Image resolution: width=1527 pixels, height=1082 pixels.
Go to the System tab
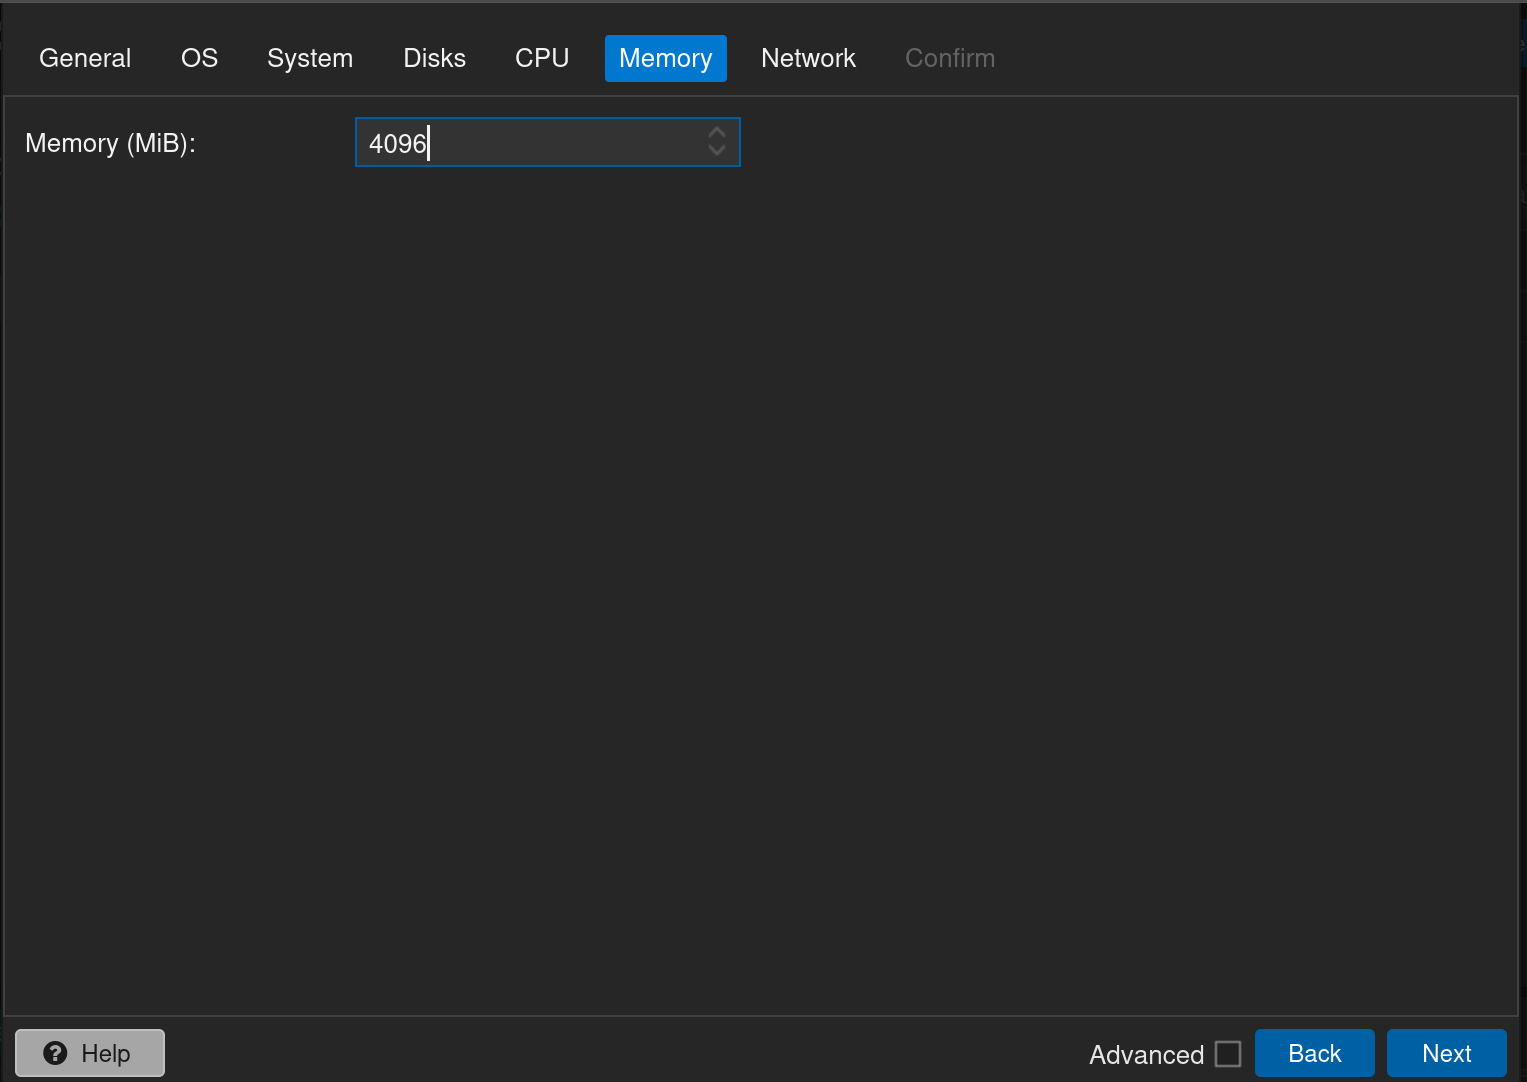tap(310, 58)
